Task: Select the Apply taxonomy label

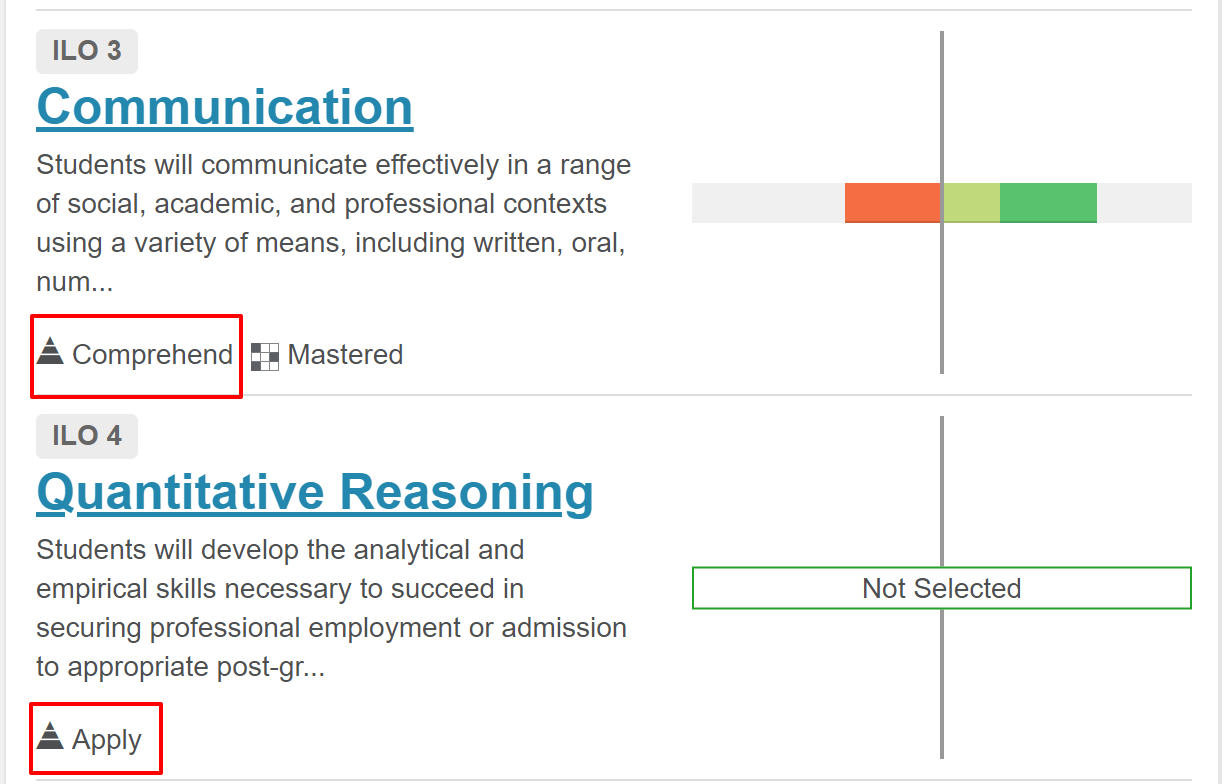Action: point(107,740)
